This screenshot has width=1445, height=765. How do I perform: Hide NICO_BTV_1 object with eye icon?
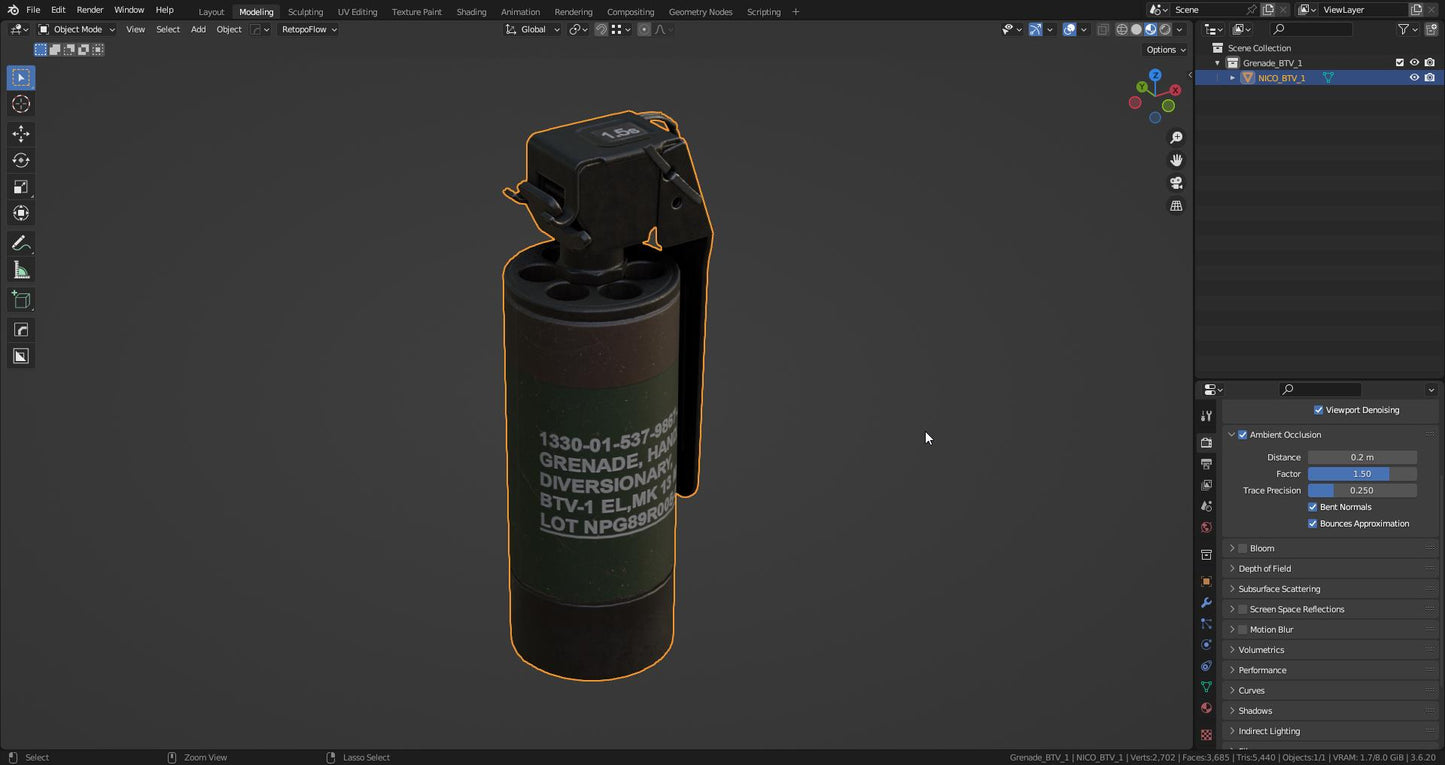[x=1414, y=78]
